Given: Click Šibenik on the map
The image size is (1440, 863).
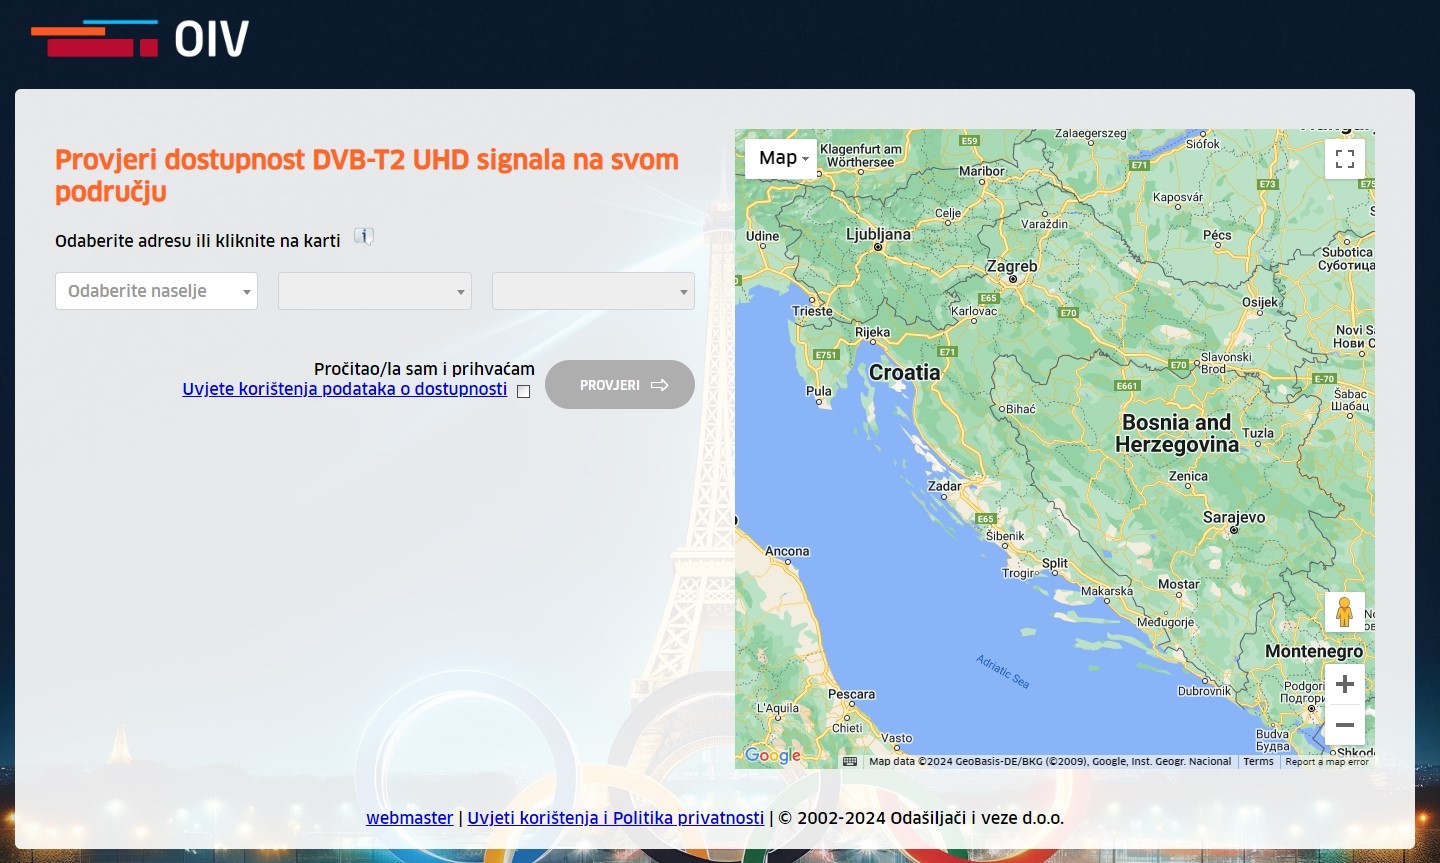Looking at the screenshot, I should [1005, 536].
